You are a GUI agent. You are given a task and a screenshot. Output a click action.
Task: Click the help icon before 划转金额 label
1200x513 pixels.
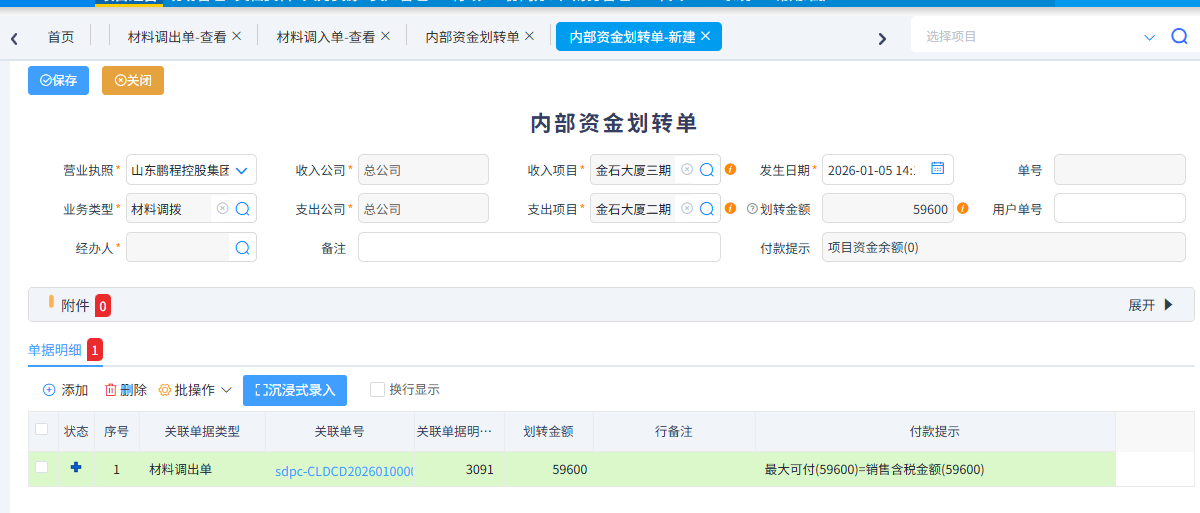click(752, 209)
